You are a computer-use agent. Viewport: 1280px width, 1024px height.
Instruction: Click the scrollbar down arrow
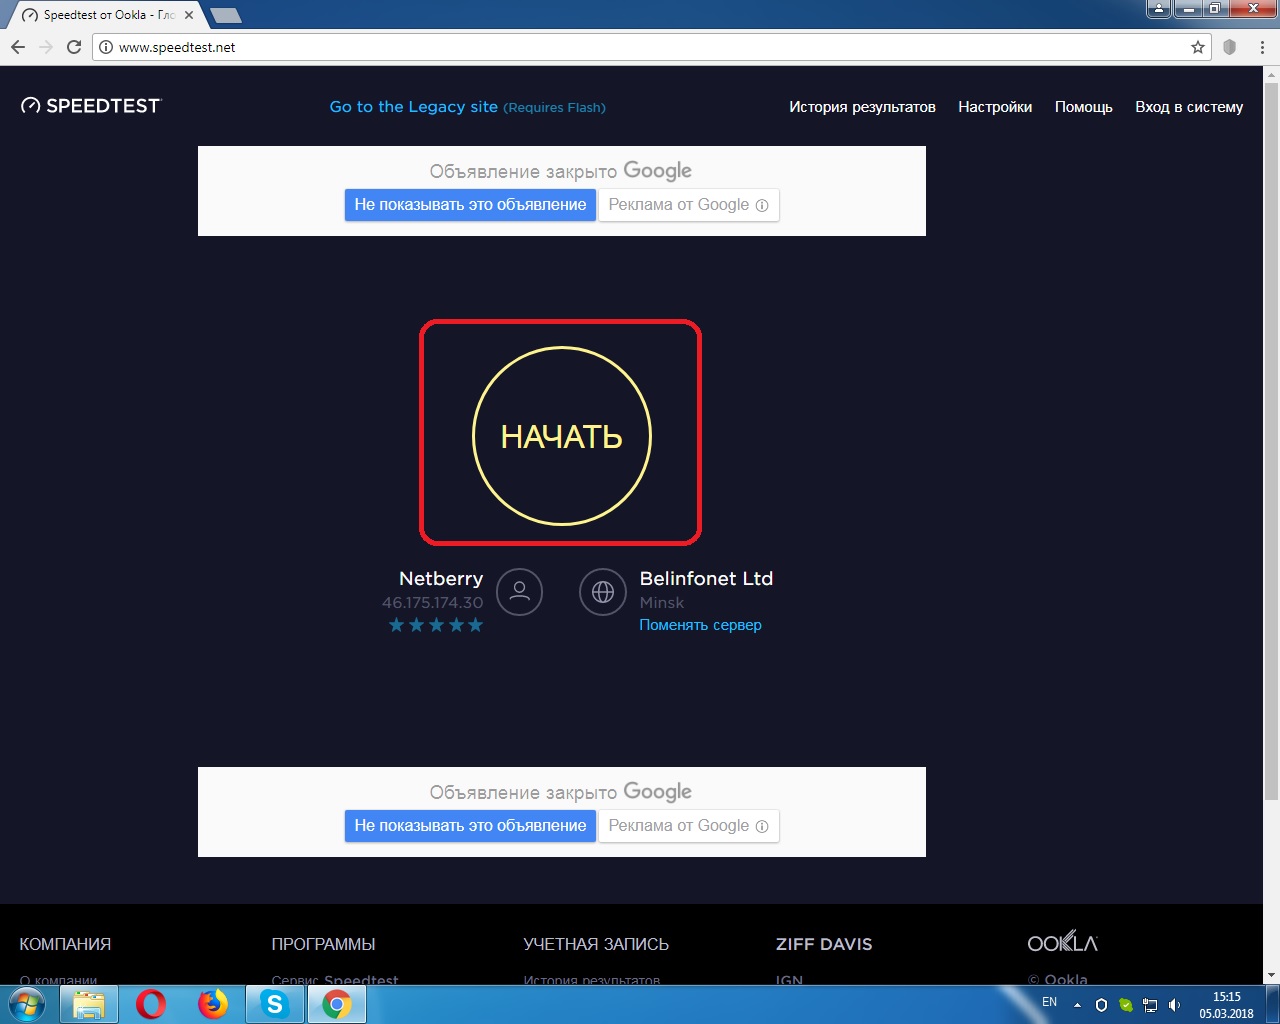(1271, 976)
